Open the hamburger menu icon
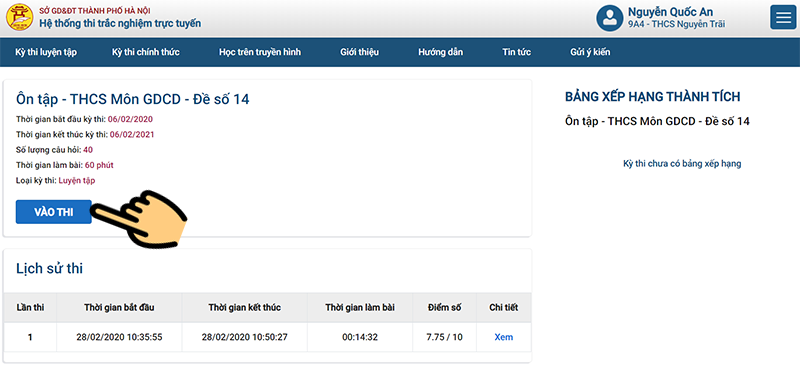 pyautogui.click(x=783, y=17)
